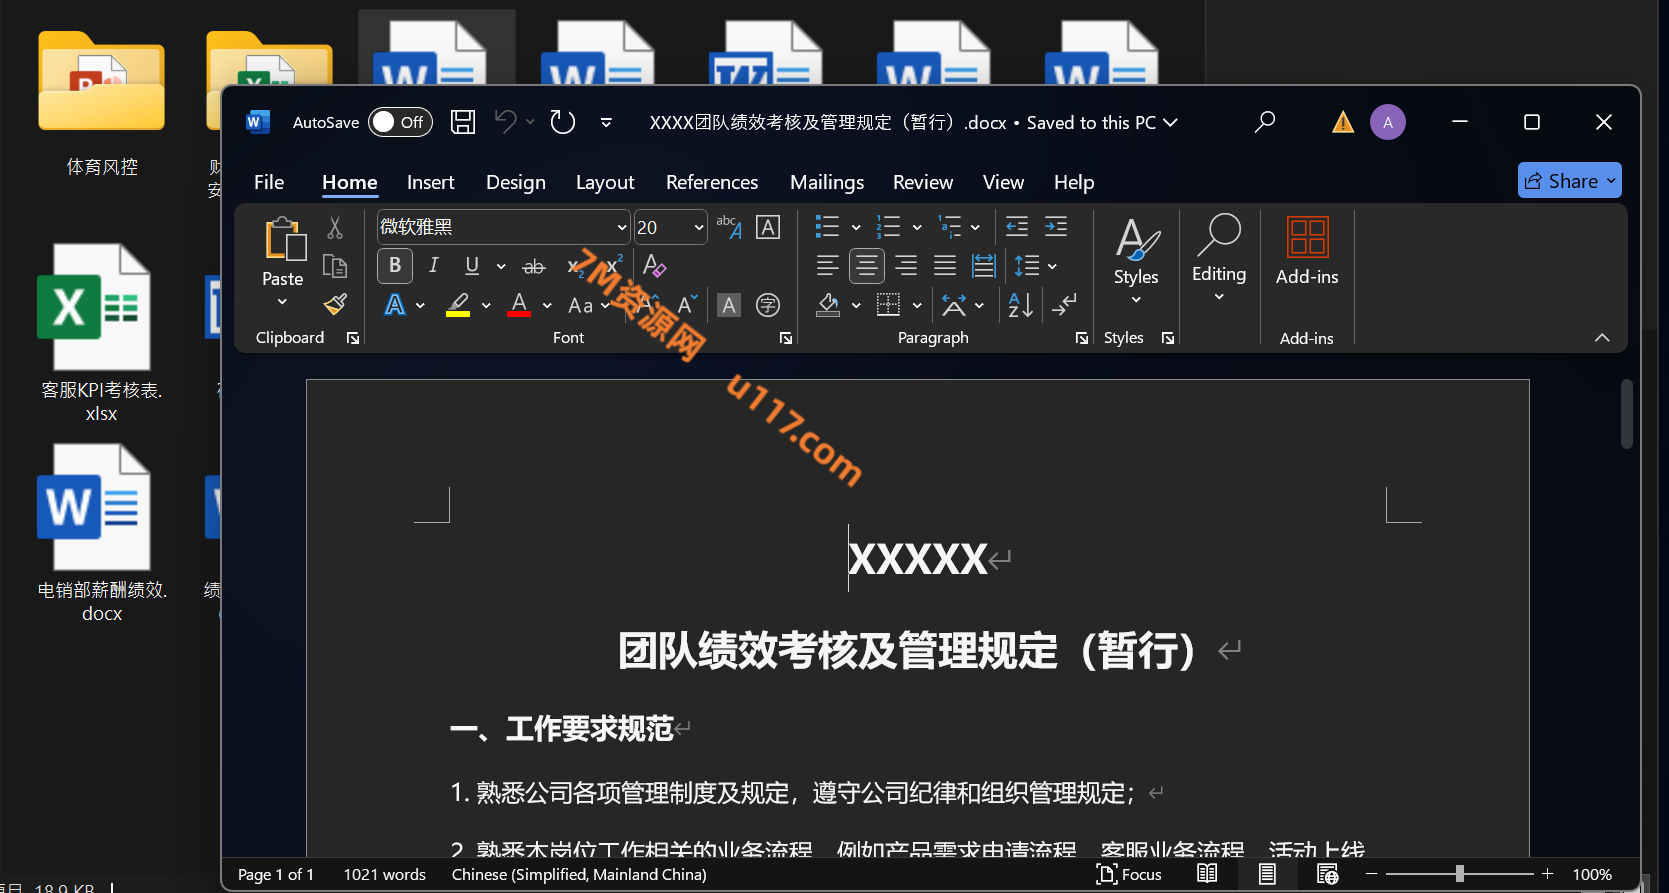Click the Sort A-Z icon

[x=1020, y=305]
